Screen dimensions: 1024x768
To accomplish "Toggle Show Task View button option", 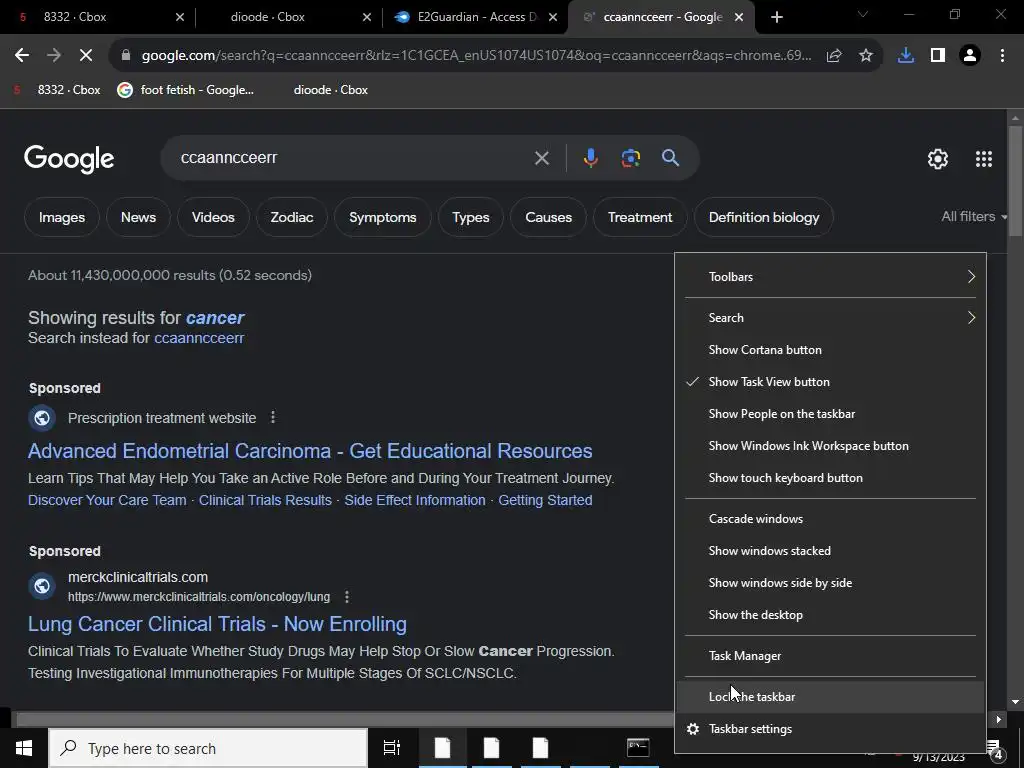I will (830, 382).
